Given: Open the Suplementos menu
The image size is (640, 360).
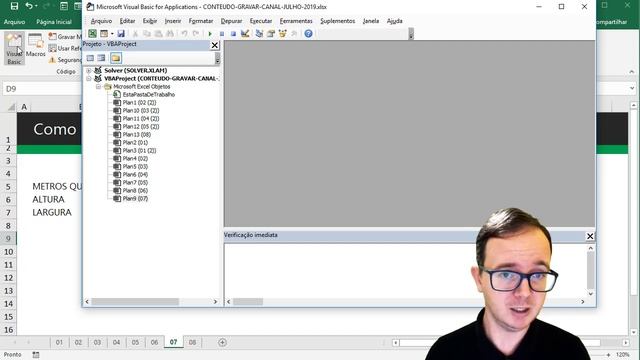Looking at the screenshot, I should click(338, 21).
